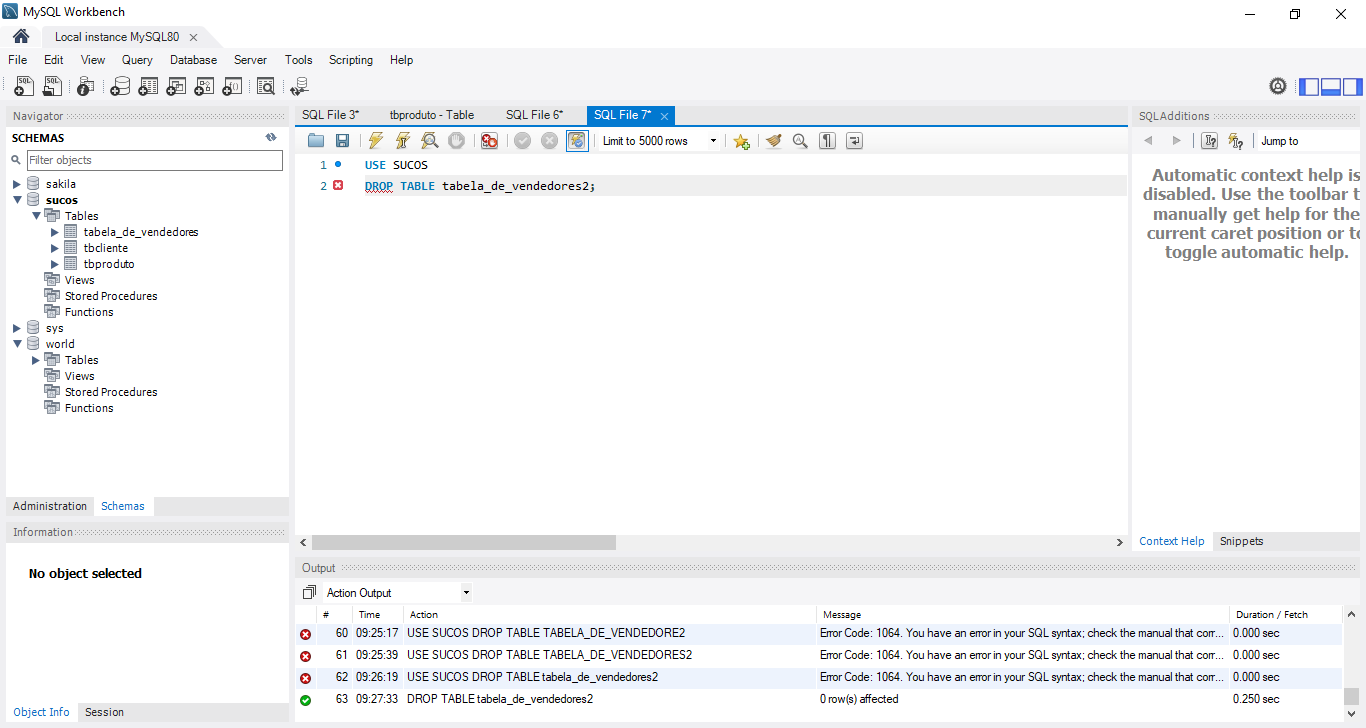Expand the sakila schema
The image size is (1366, 728).
[x=17, y=184]
